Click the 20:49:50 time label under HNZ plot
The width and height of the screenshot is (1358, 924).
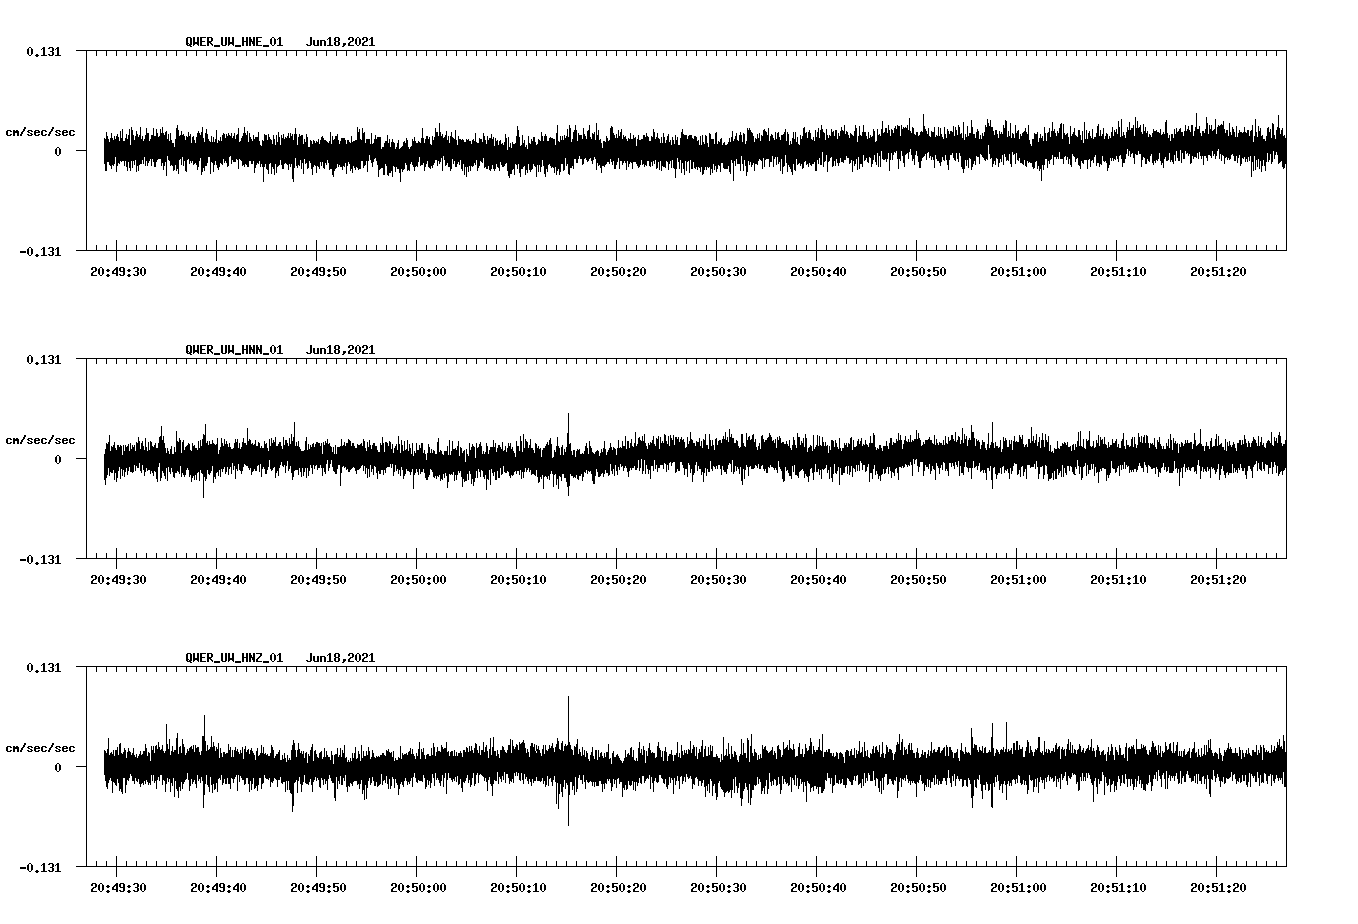pyautogui.click(x=318, y=887)
